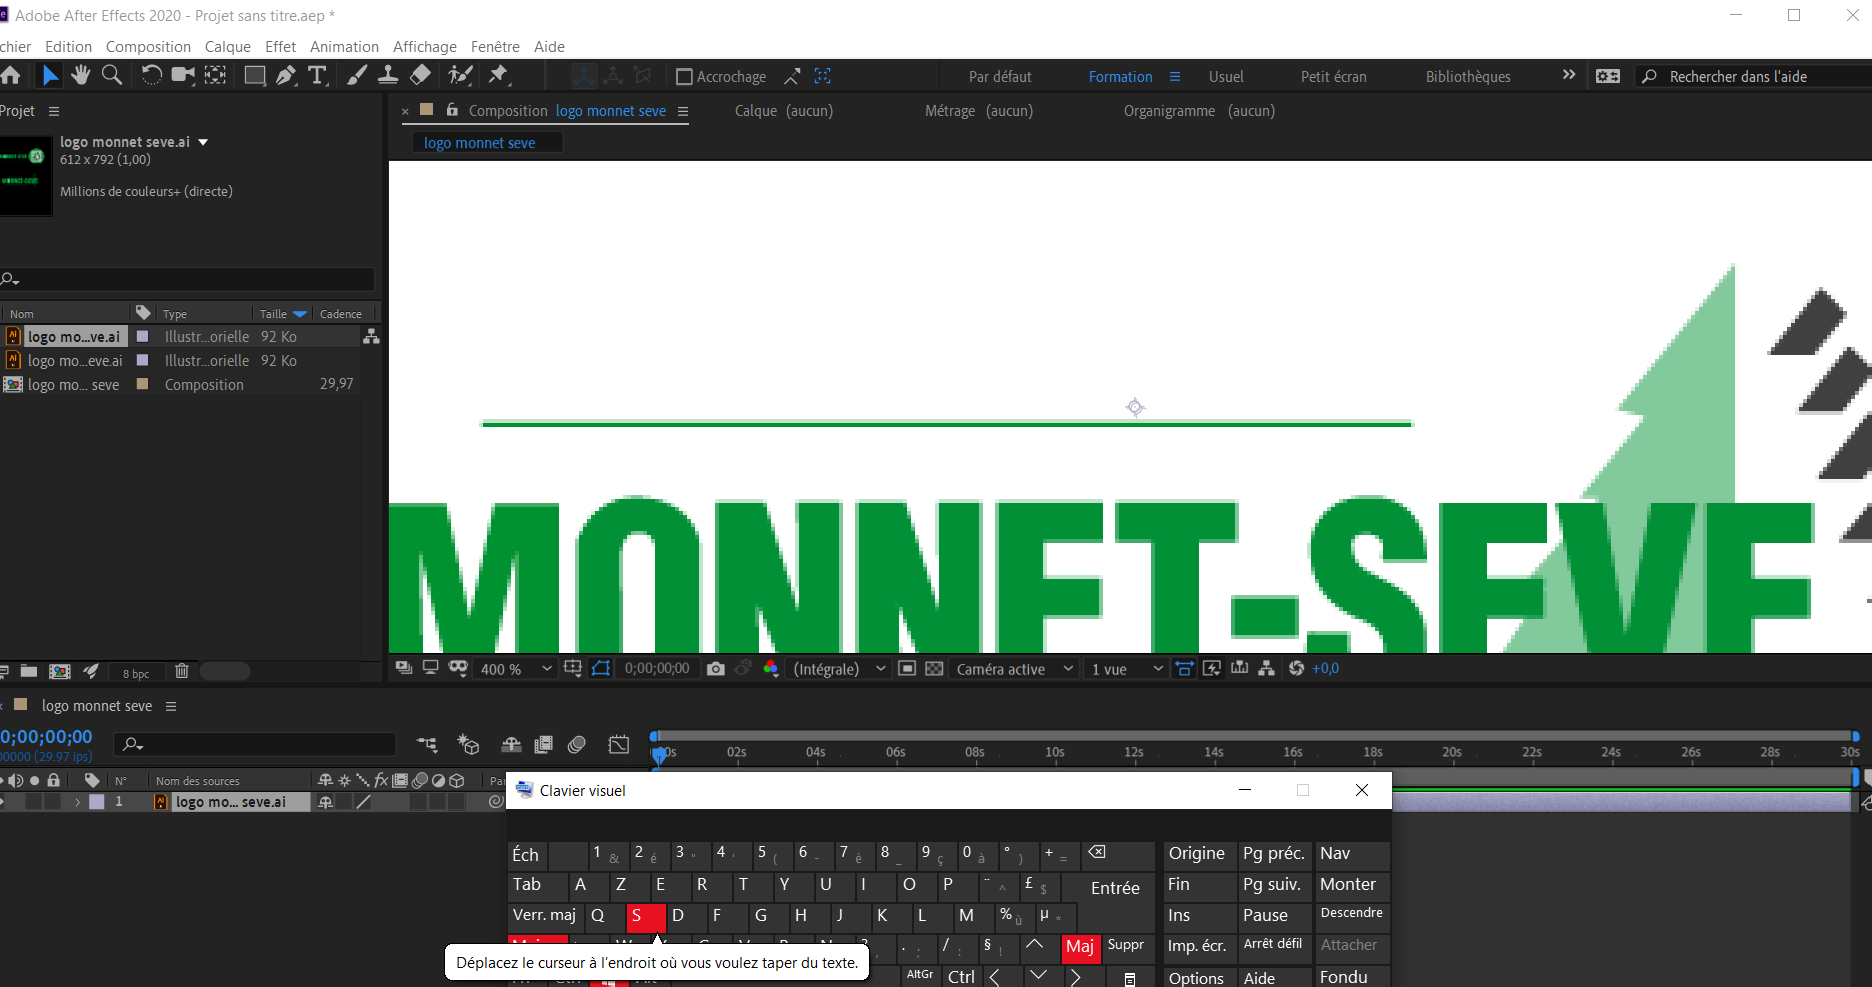The height and width of the screenshot is (987, 1872).
Task: Go to the Home screen icon
Action: [x=10, y=75]
